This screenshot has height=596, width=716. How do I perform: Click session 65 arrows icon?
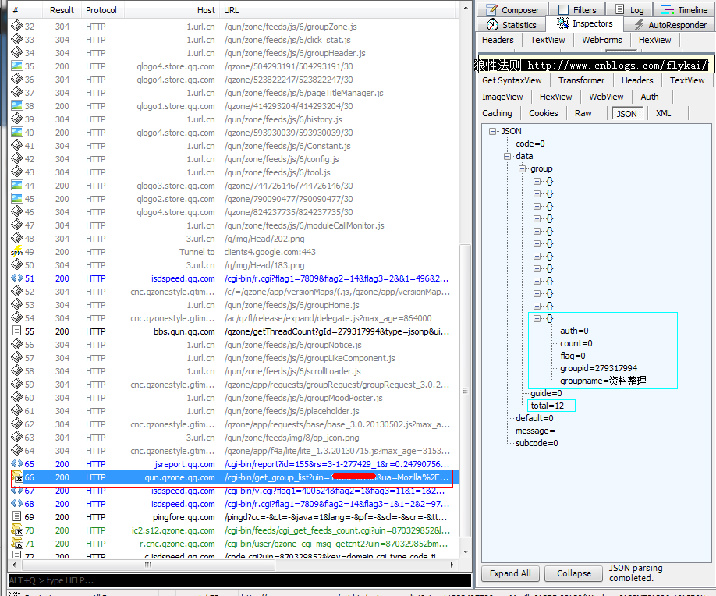tap(17, 463)
